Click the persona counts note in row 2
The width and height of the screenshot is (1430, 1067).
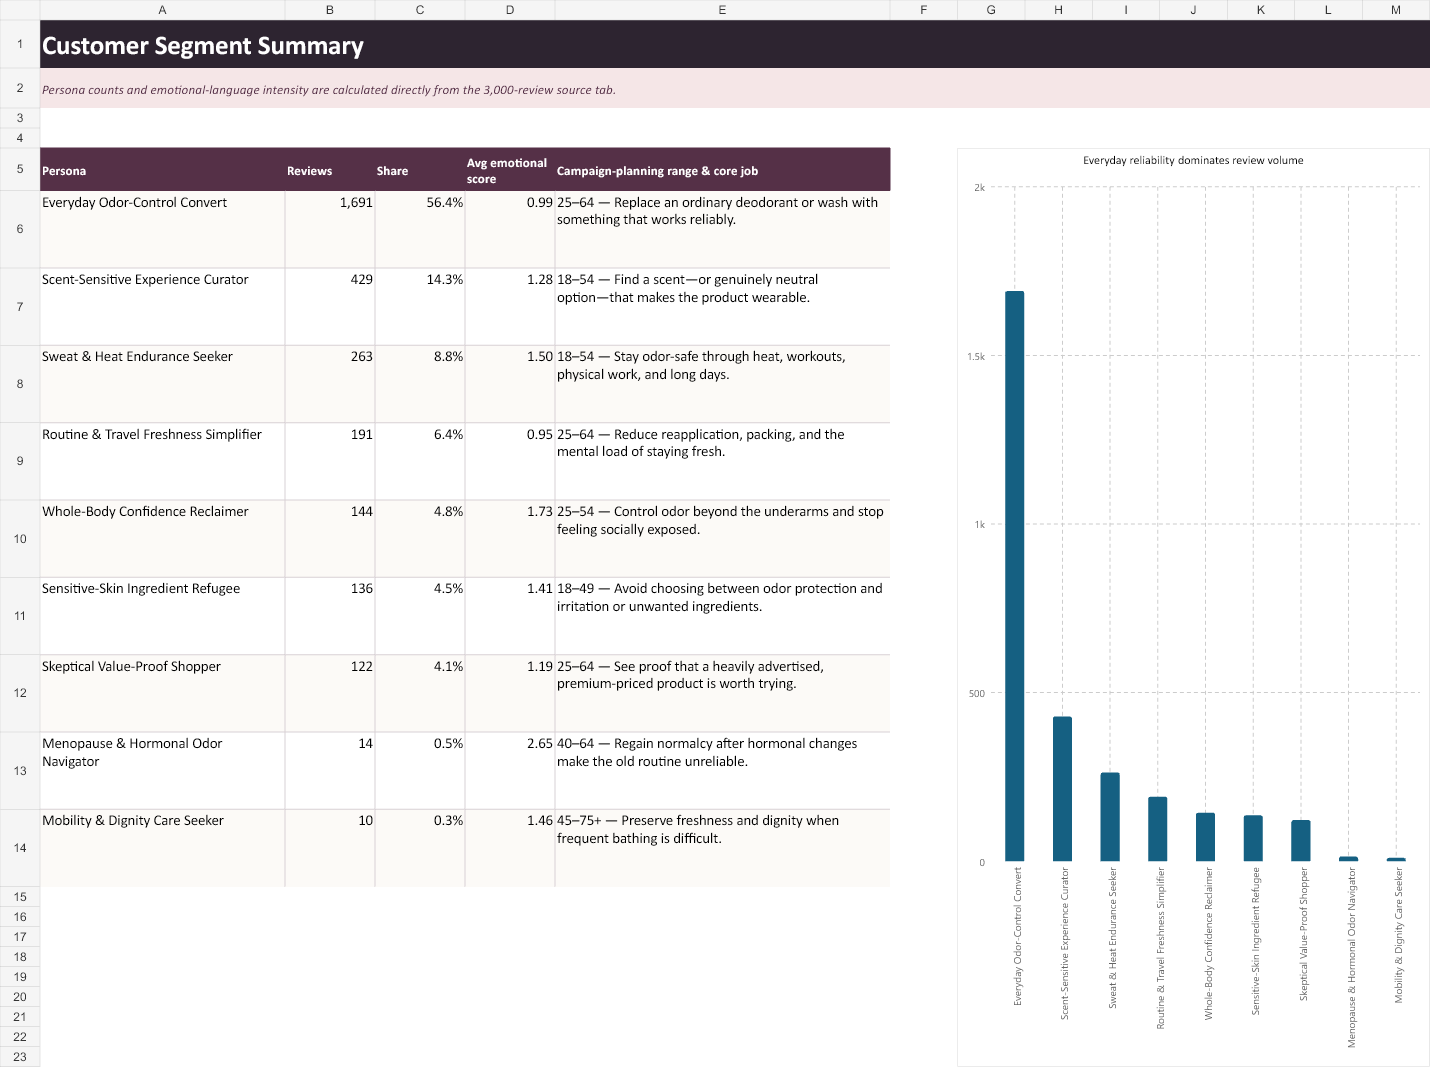[329, 90]
